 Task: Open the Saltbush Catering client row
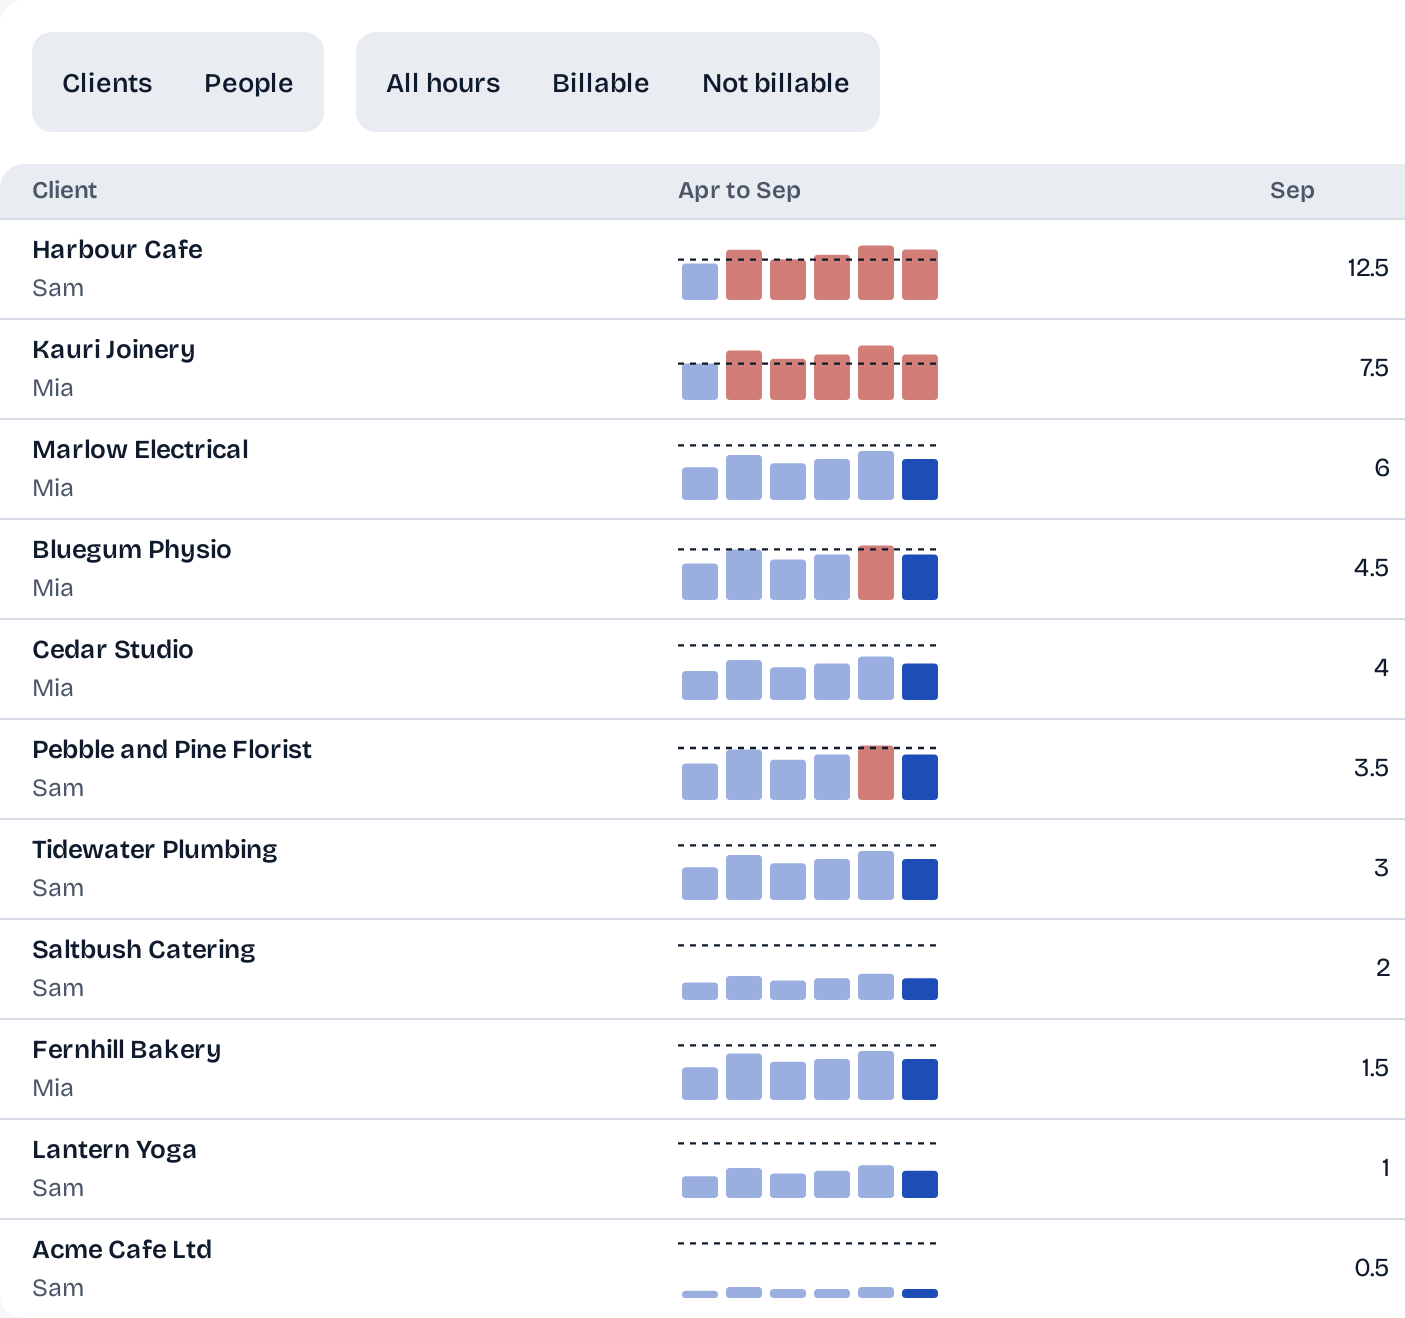(x=702, y=970)
